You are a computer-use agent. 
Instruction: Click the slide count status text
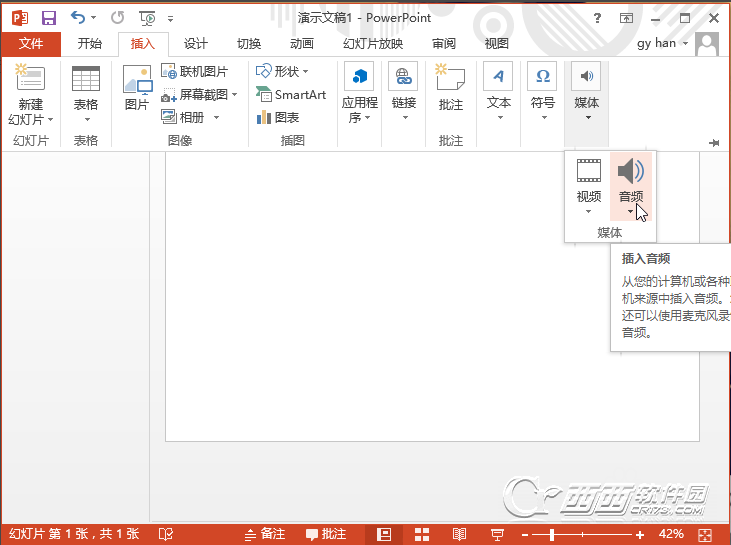74,534
